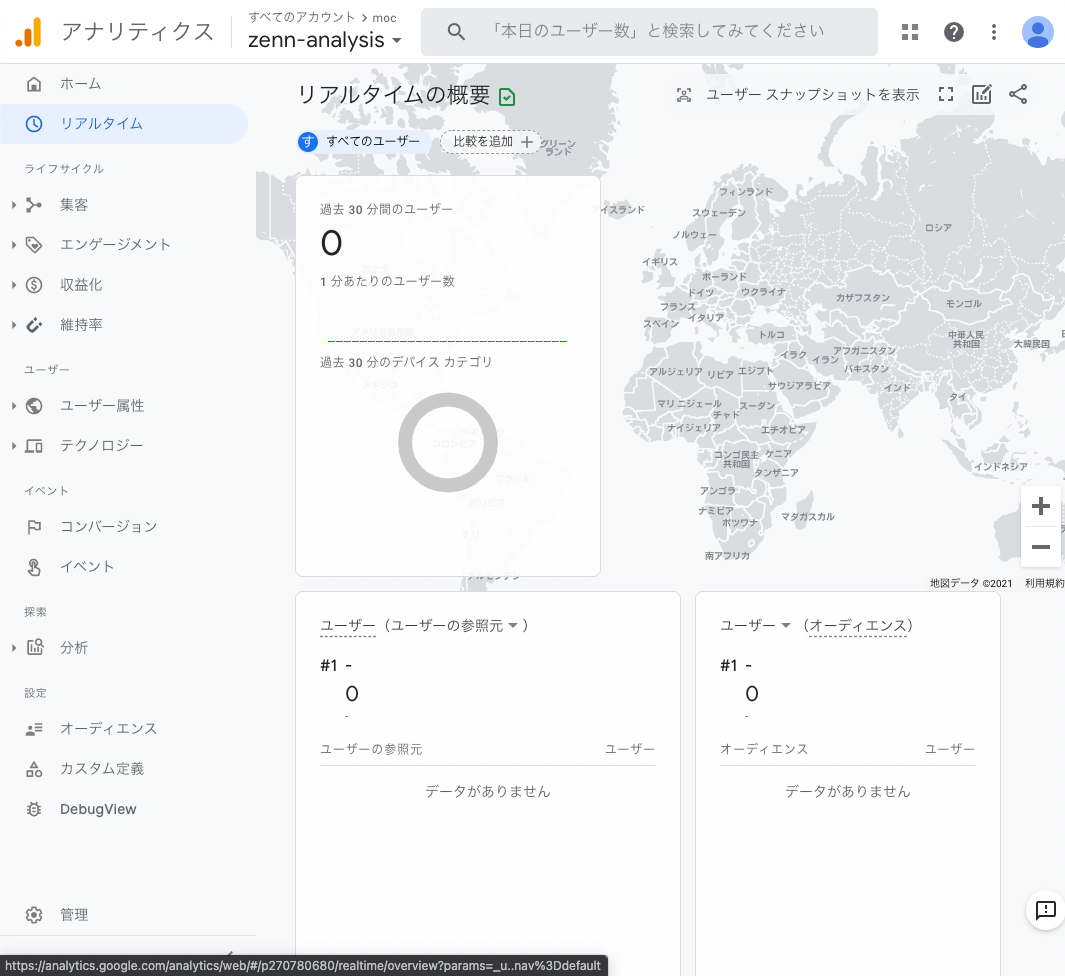Open イベント item in the sidebar
This screenshot has height=976, width=1065.
click(87, 566)
